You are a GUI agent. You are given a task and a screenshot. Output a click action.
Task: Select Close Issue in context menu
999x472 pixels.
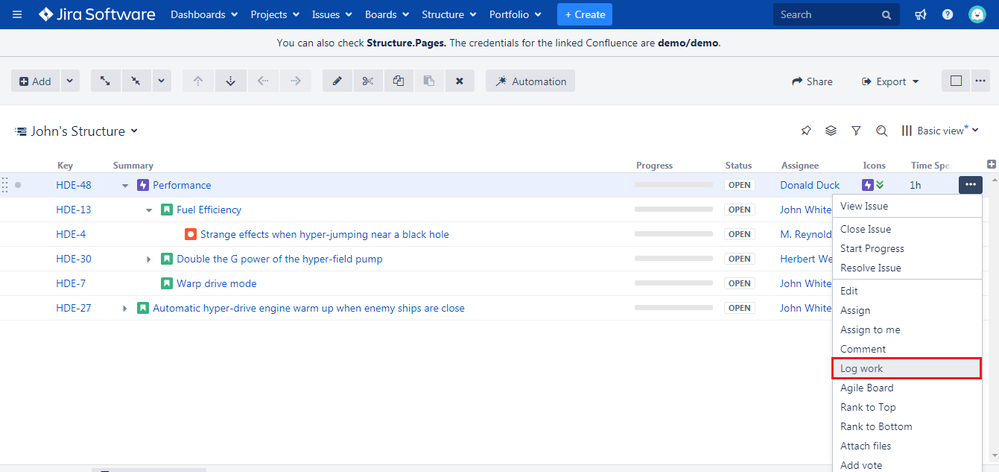tap(907, 229)
